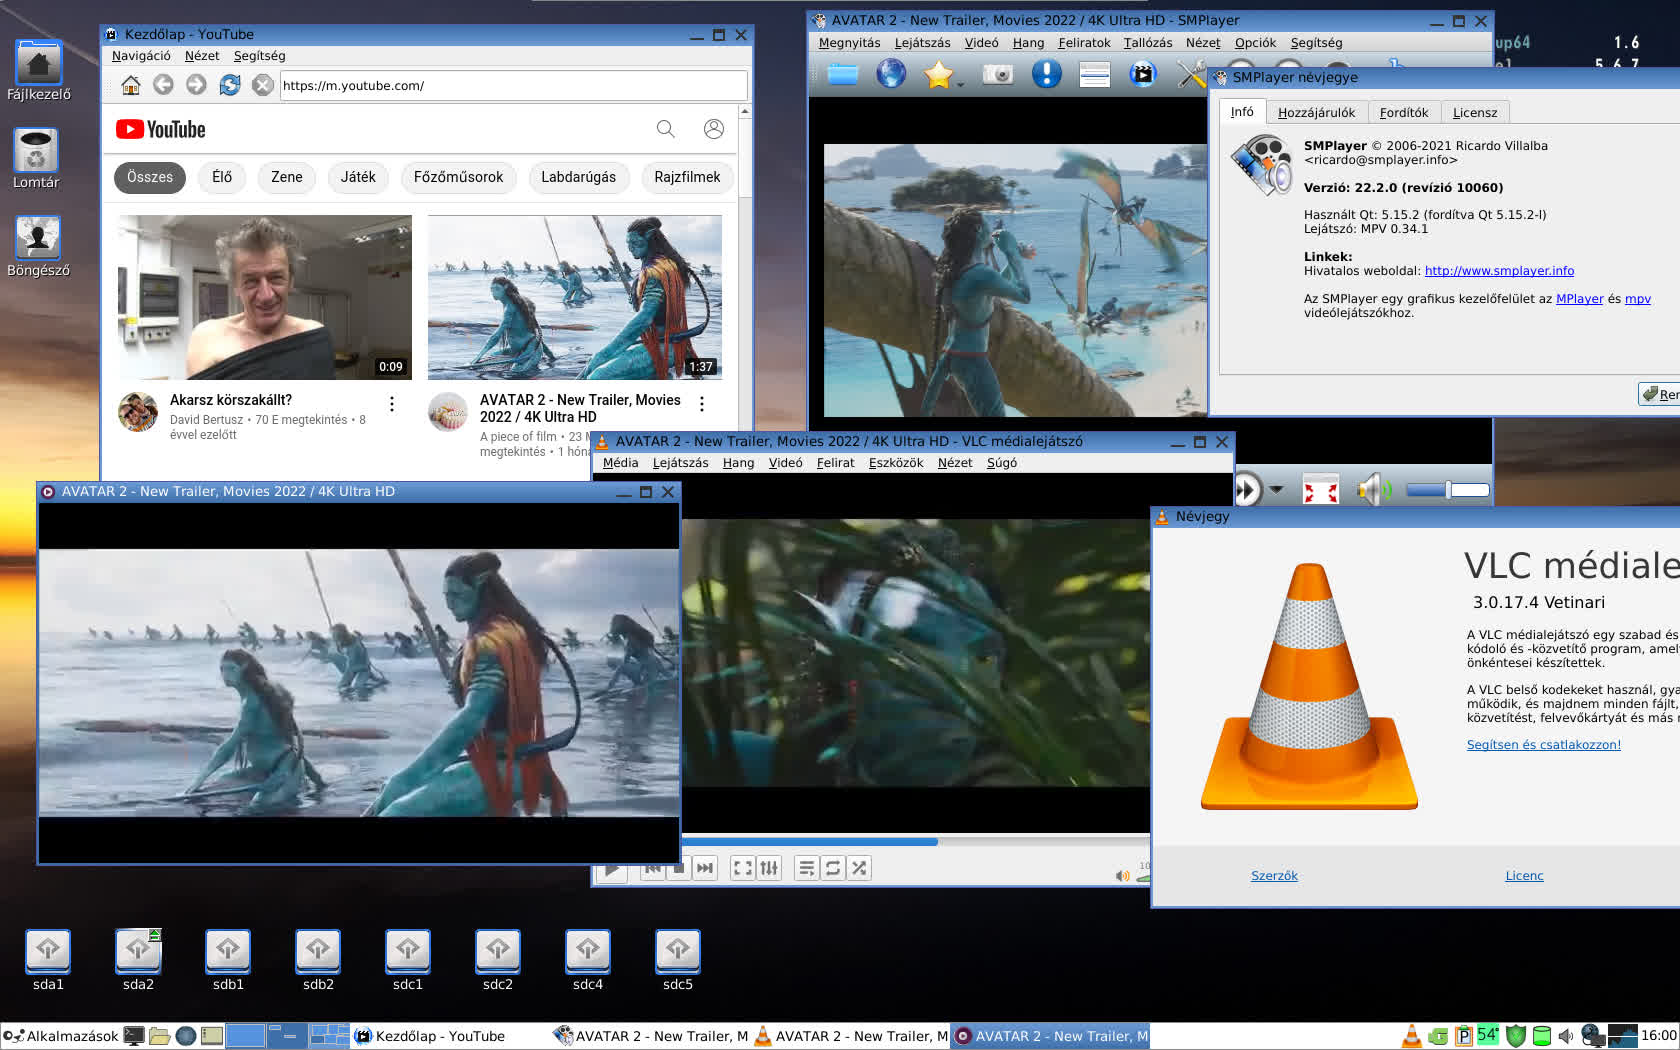Viewport: 1680px width, 1050px height.
Task: Click the star favorites icon in SMPlayer
Action: pos(938,74)
